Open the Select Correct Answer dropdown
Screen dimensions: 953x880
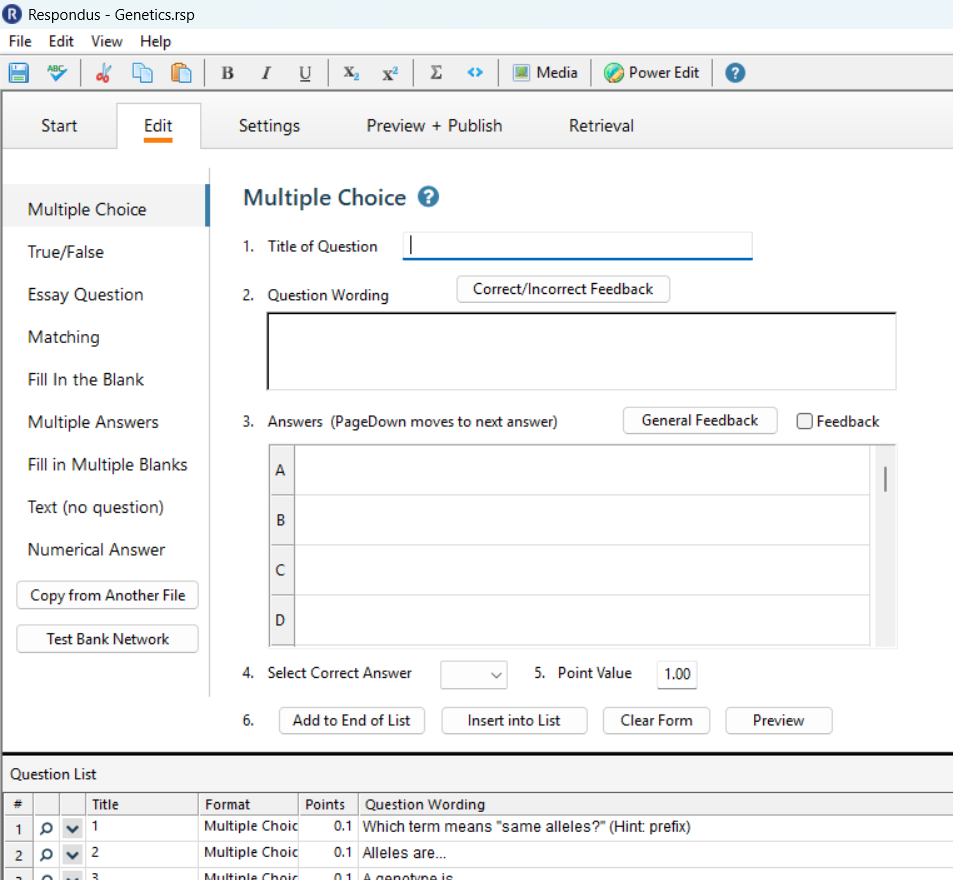(473, 674)
